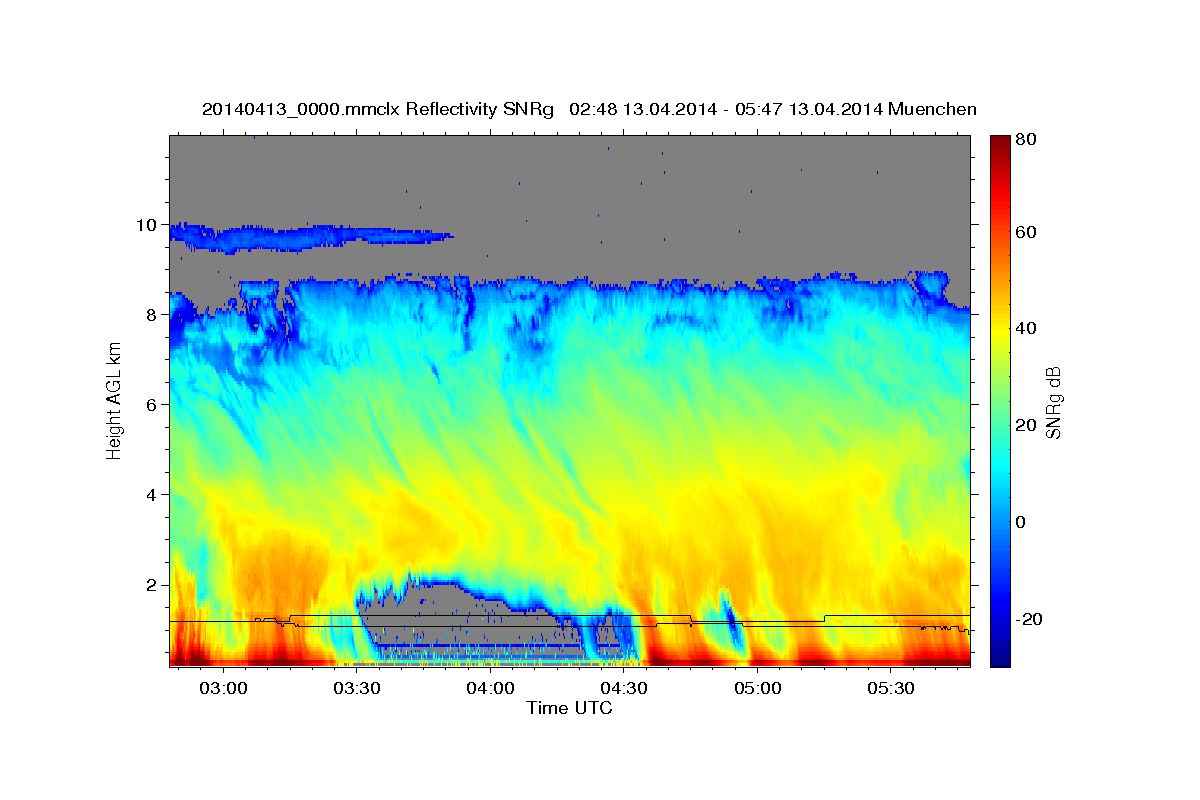This screenshot has height=800, width=1200.
Task: Click the 05:30 time tick label
Action: click(x=891, y=689)
